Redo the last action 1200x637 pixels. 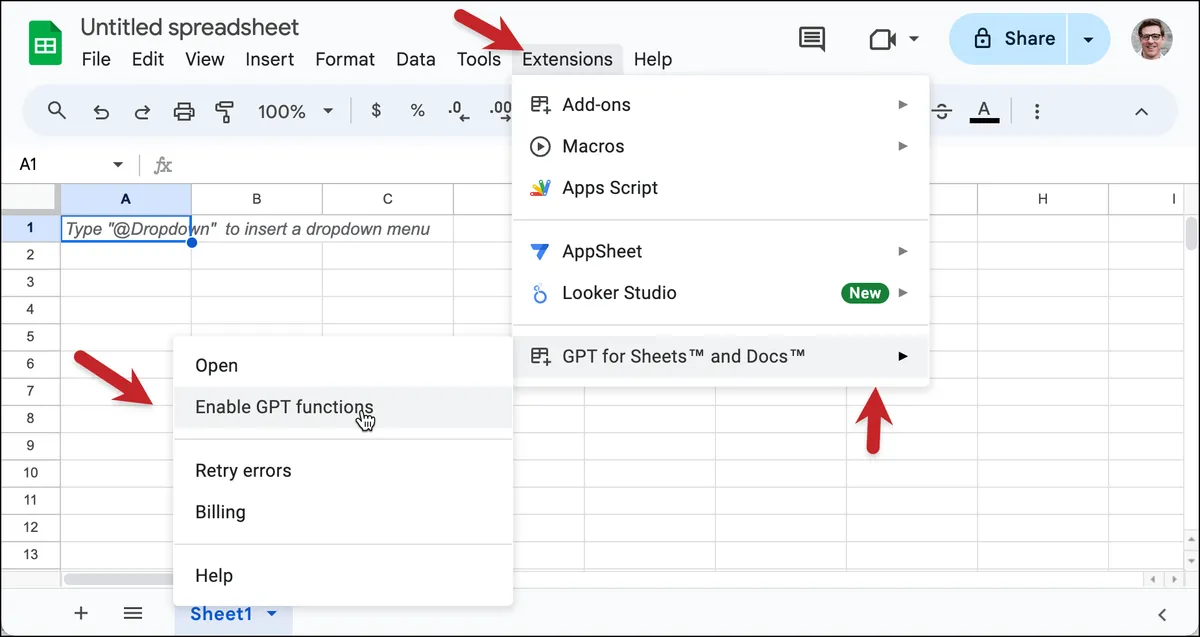click(x=142, y=111)
